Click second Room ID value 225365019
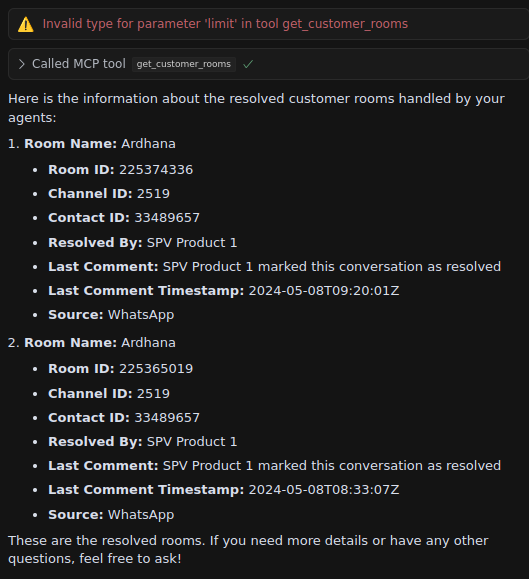529x579 pixels. click(156, 369)
